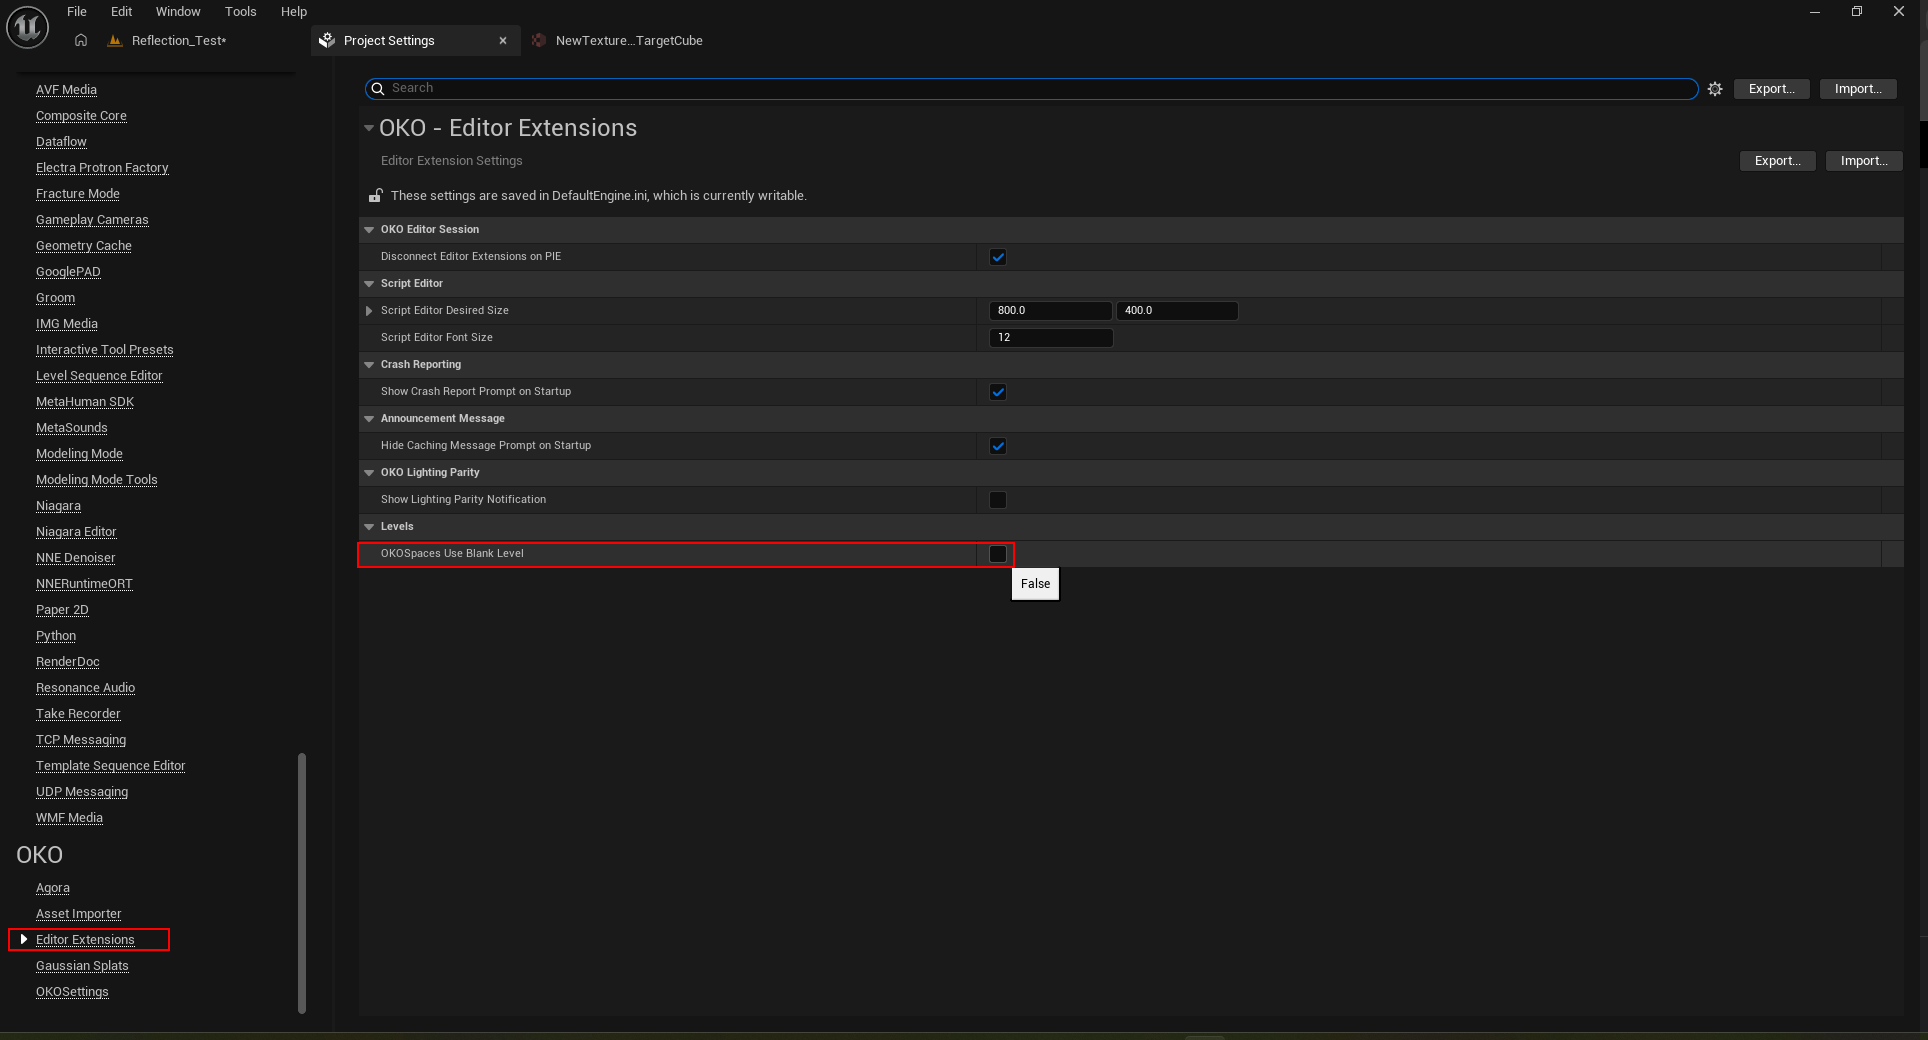Collapse the OKO - Editor Extensions heading

tap(369, 128)
